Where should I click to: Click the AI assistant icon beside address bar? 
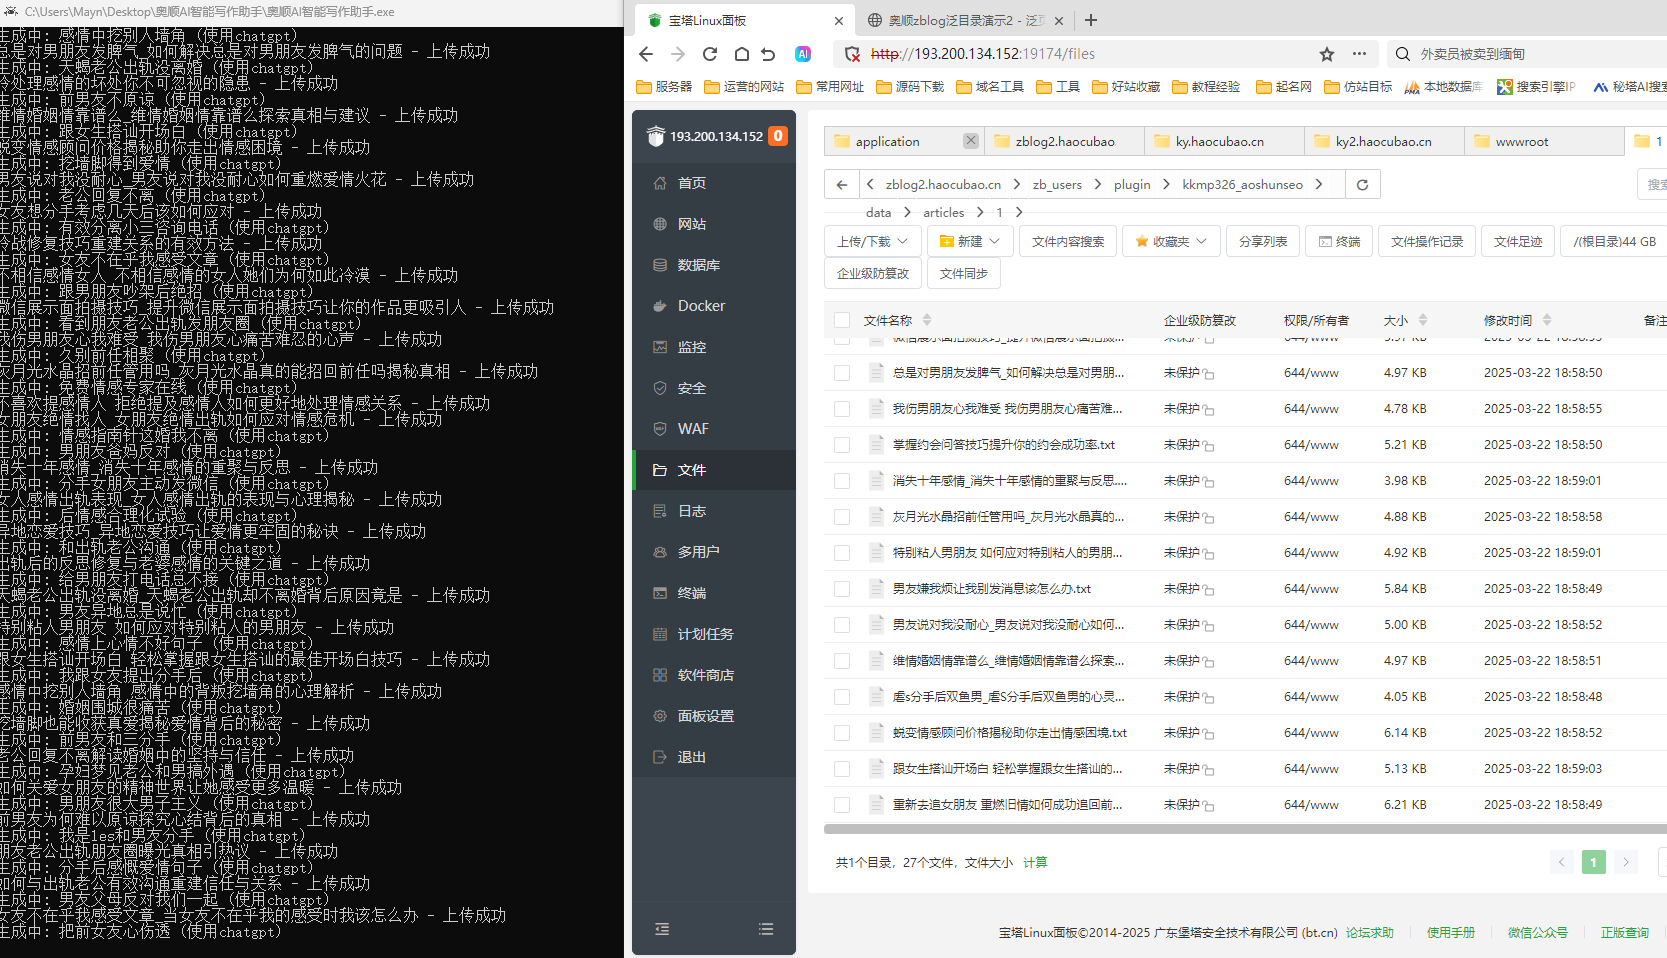click(803, 54)
